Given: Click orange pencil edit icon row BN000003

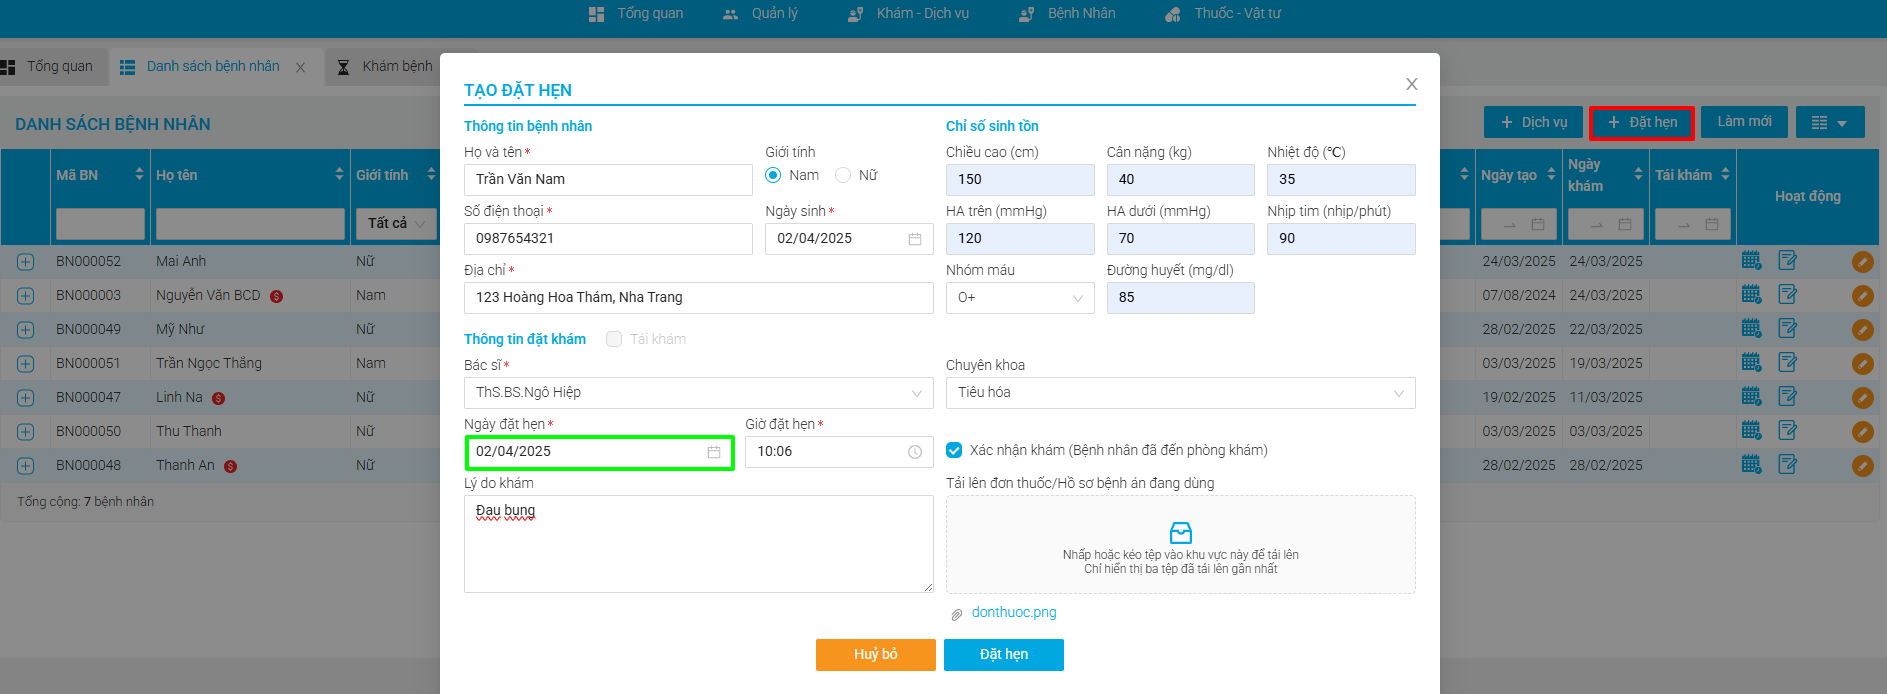Looking at the screenshot, I should pos(1862,296).
